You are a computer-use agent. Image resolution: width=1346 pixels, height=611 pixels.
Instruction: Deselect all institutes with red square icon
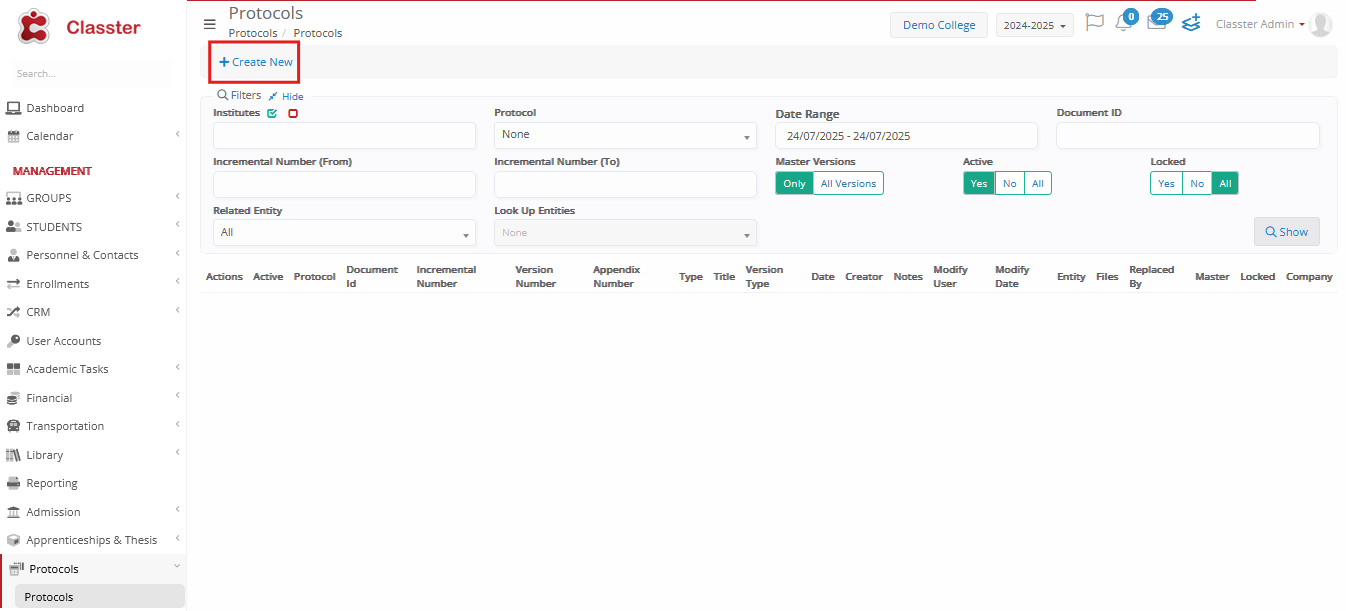(293, 114)
